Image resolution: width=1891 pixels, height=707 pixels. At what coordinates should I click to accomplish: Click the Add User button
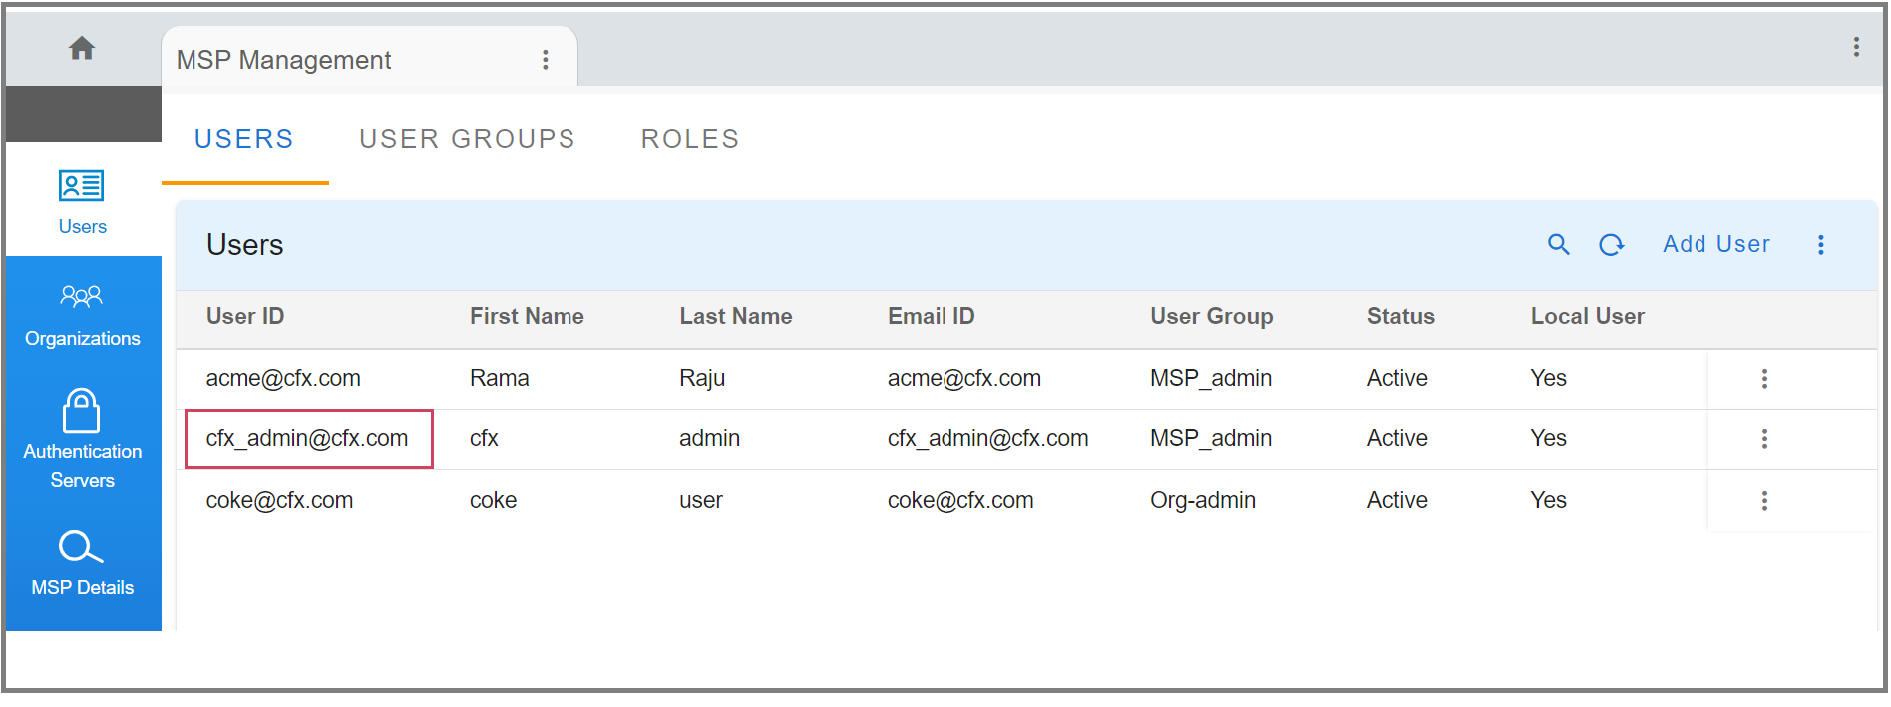pos(1716,244)
